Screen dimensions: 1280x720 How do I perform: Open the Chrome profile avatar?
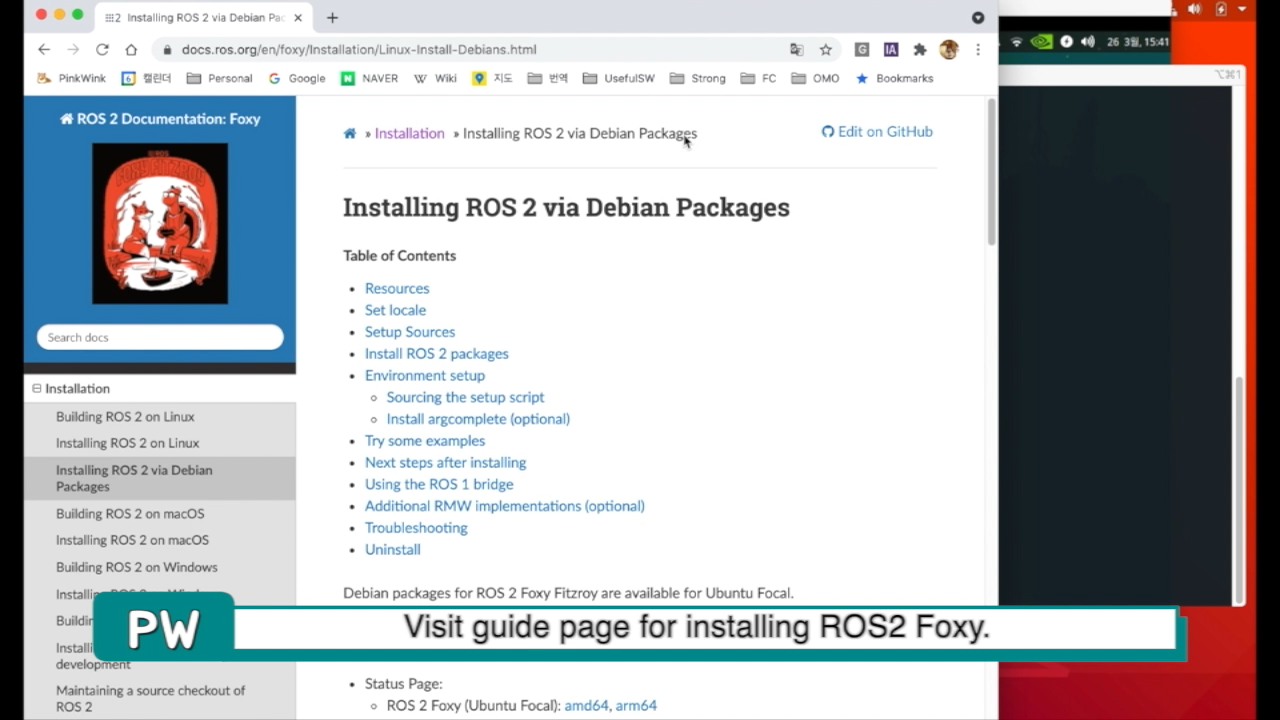point(949,49)
